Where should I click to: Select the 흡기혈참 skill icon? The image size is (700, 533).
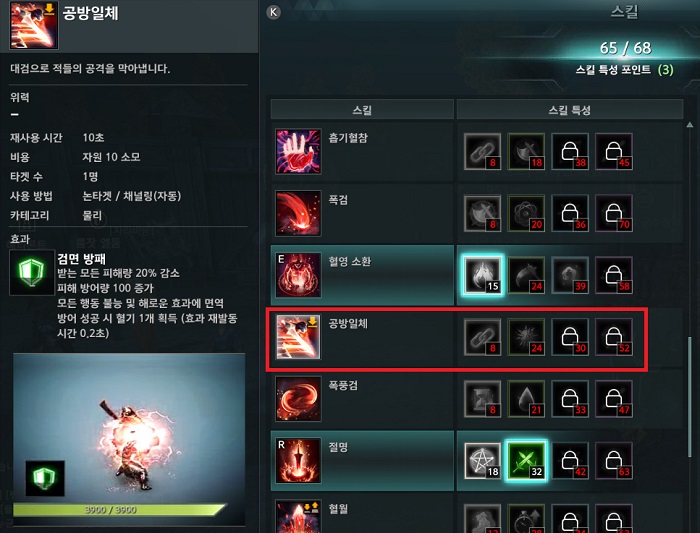tap(298, 151)
